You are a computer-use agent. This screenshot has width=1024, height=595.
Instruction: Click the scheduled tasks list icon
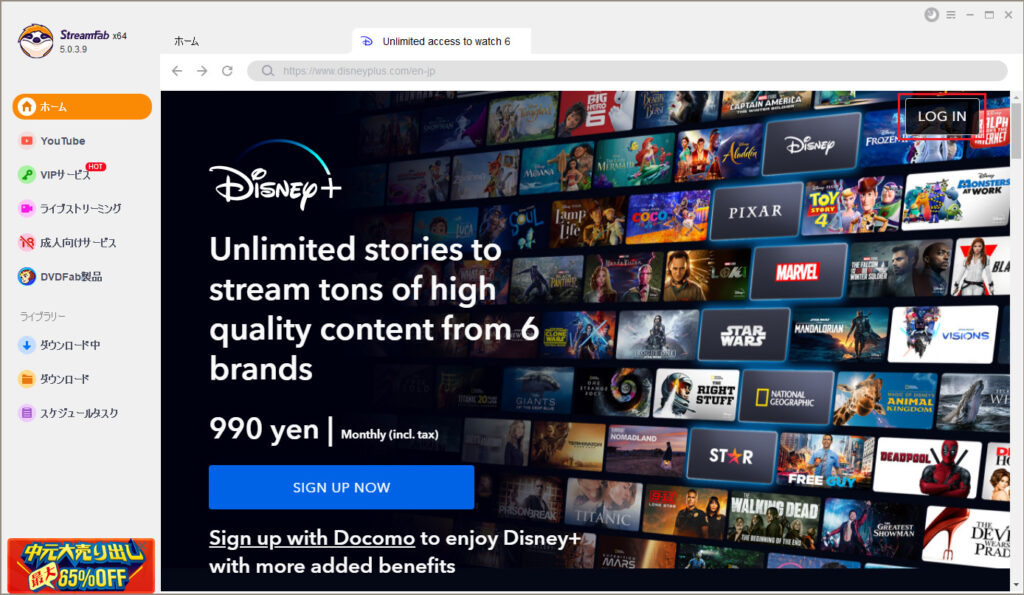(x=27, y=413)
